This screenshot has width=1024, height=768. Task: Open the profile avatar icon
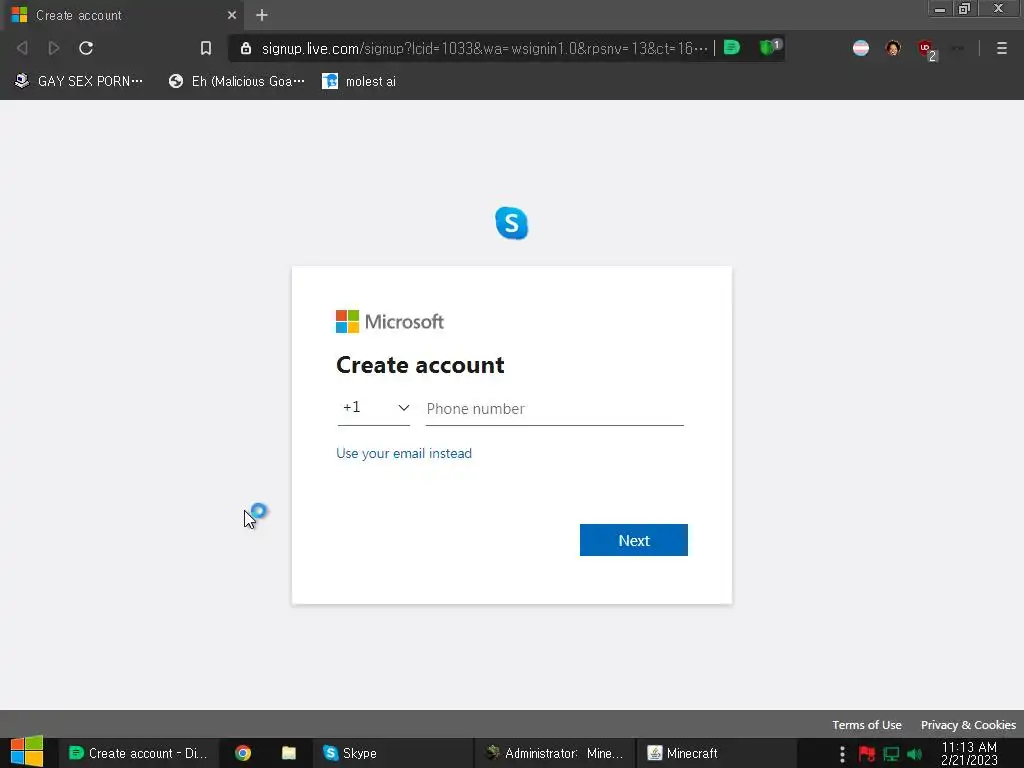click(893, 48)
